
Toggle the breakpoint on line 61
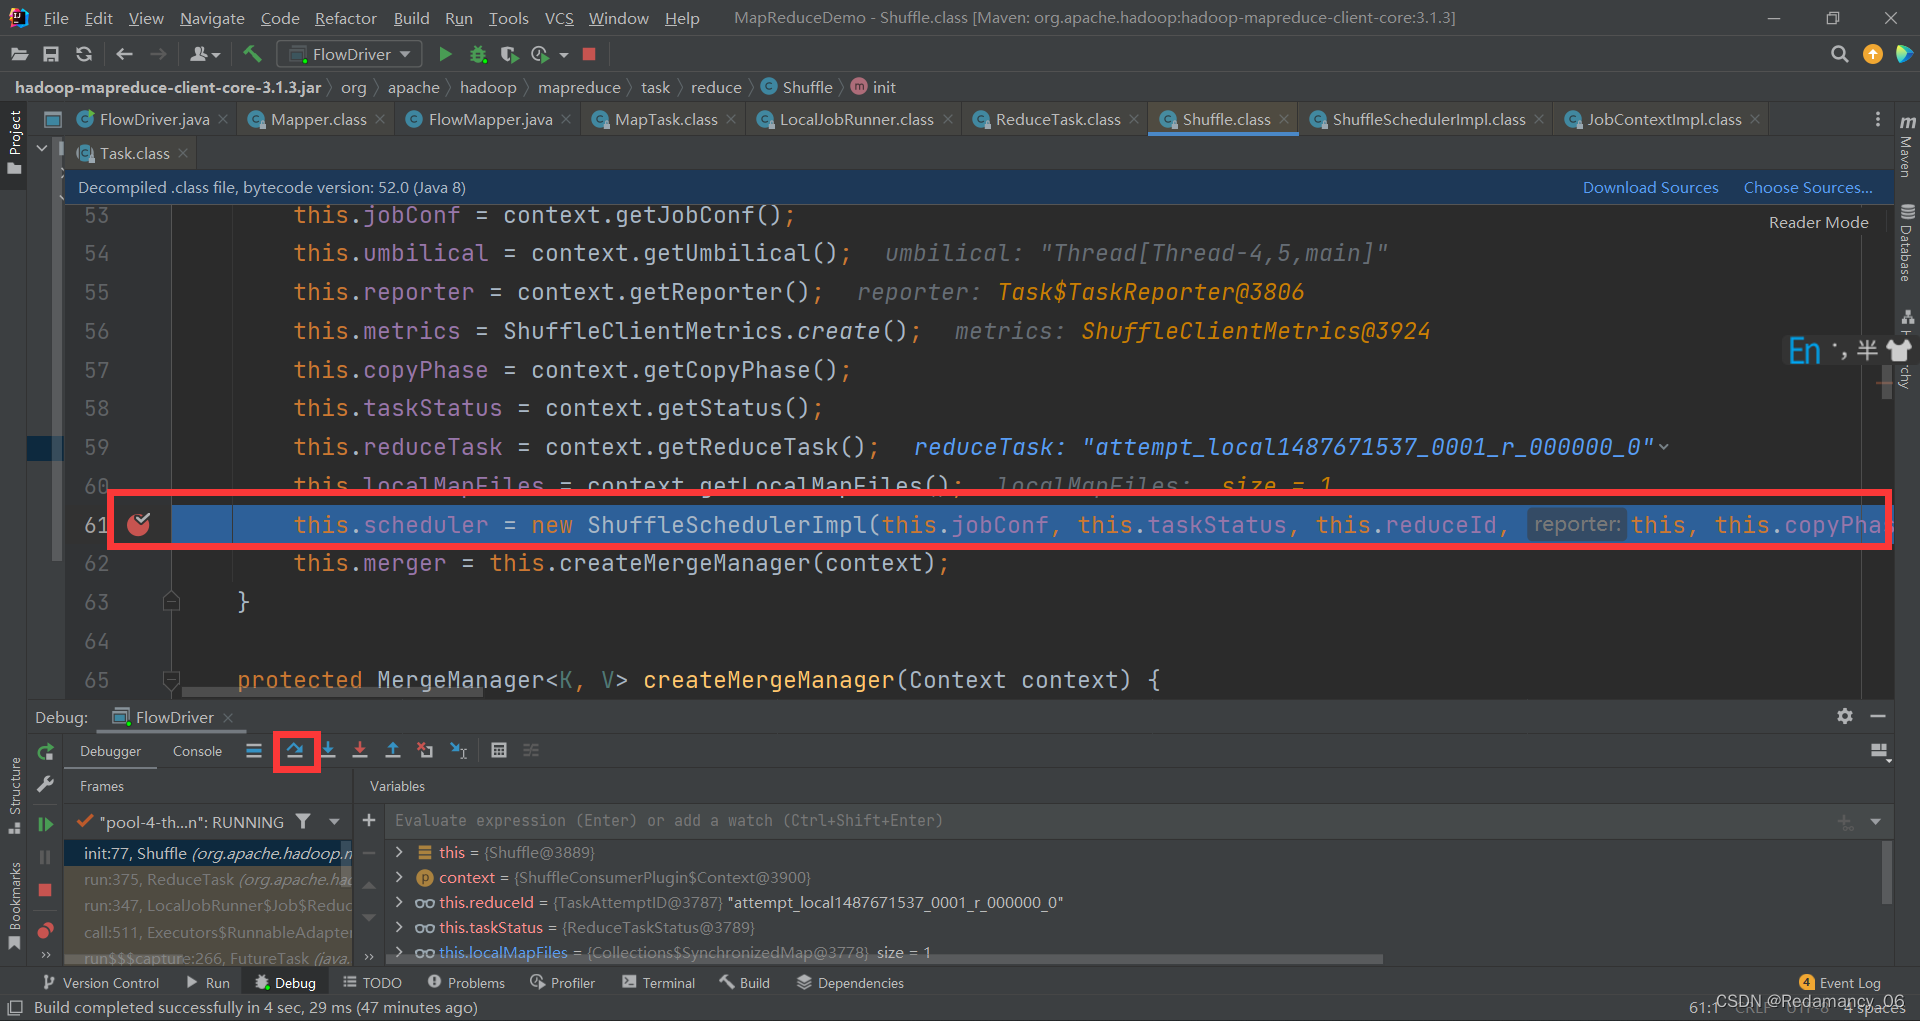(139, 524)
